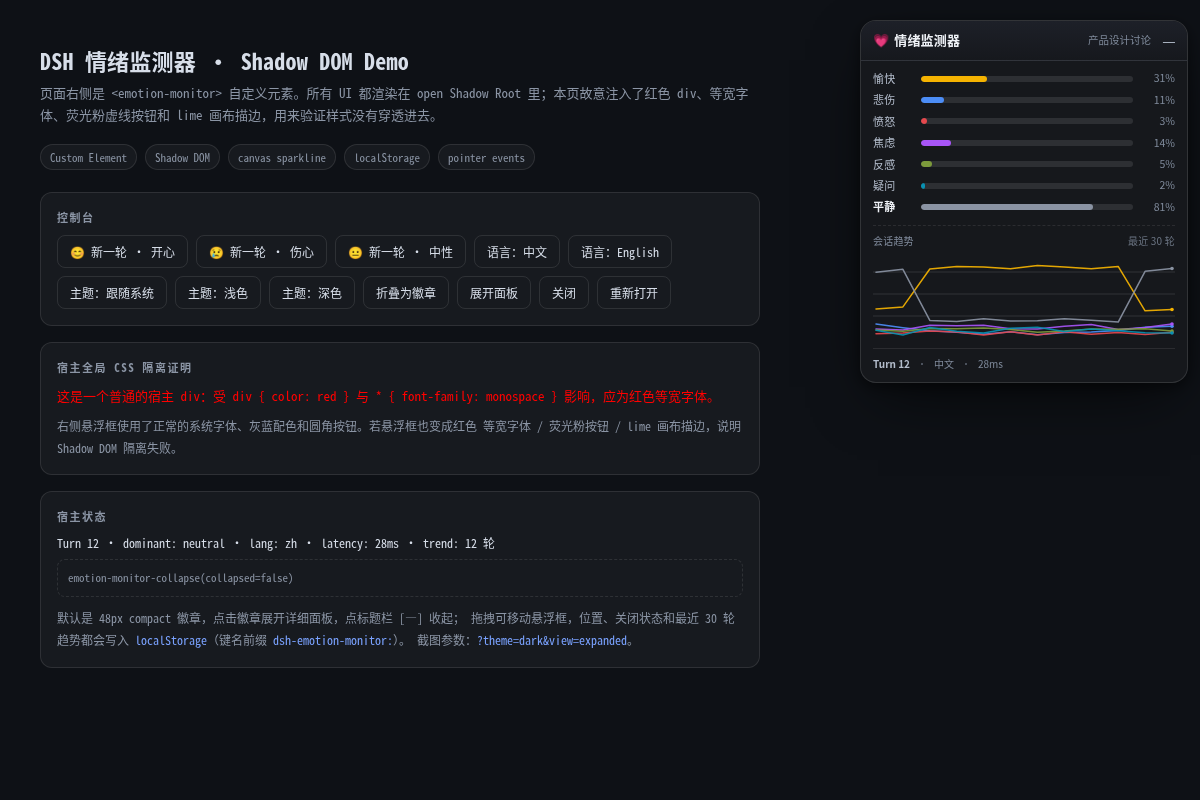Screen dimensions: 1200x800
Task: Click the 控制台 section heading
Action: tap(75, 218)
